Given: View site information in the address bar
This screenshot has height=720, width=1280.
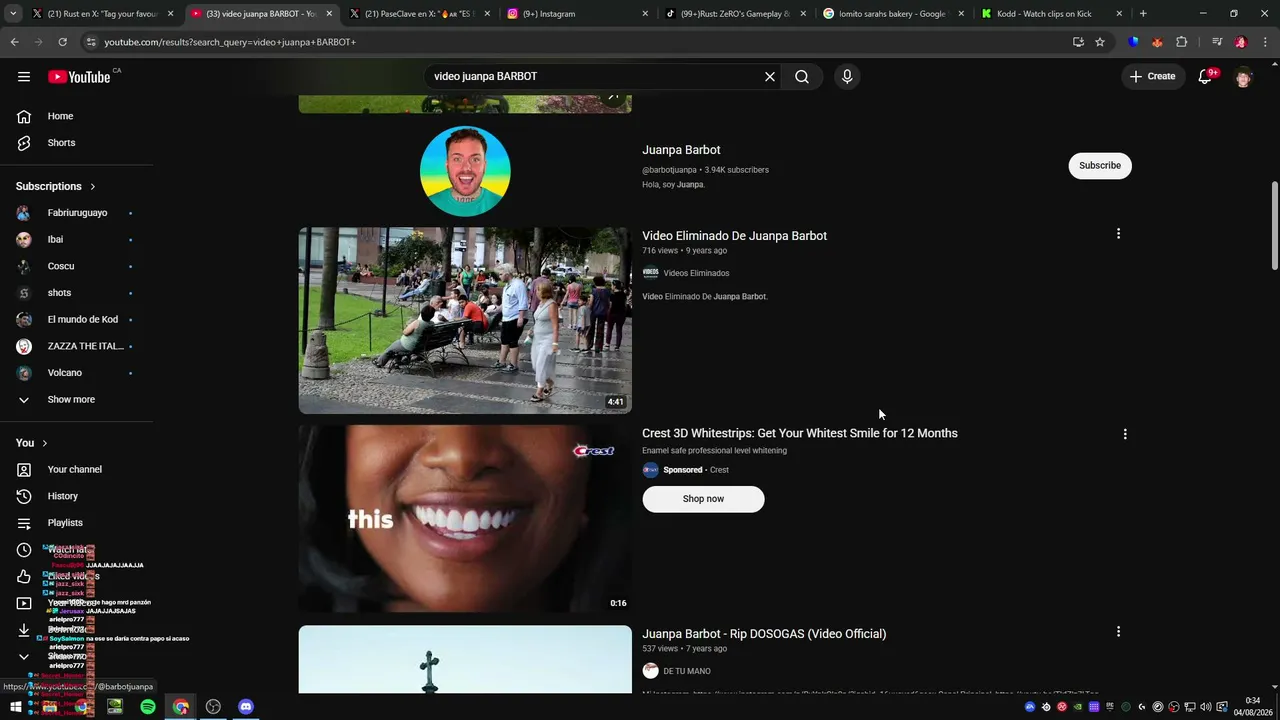Looking at the screenshot, I should [91, 42].
